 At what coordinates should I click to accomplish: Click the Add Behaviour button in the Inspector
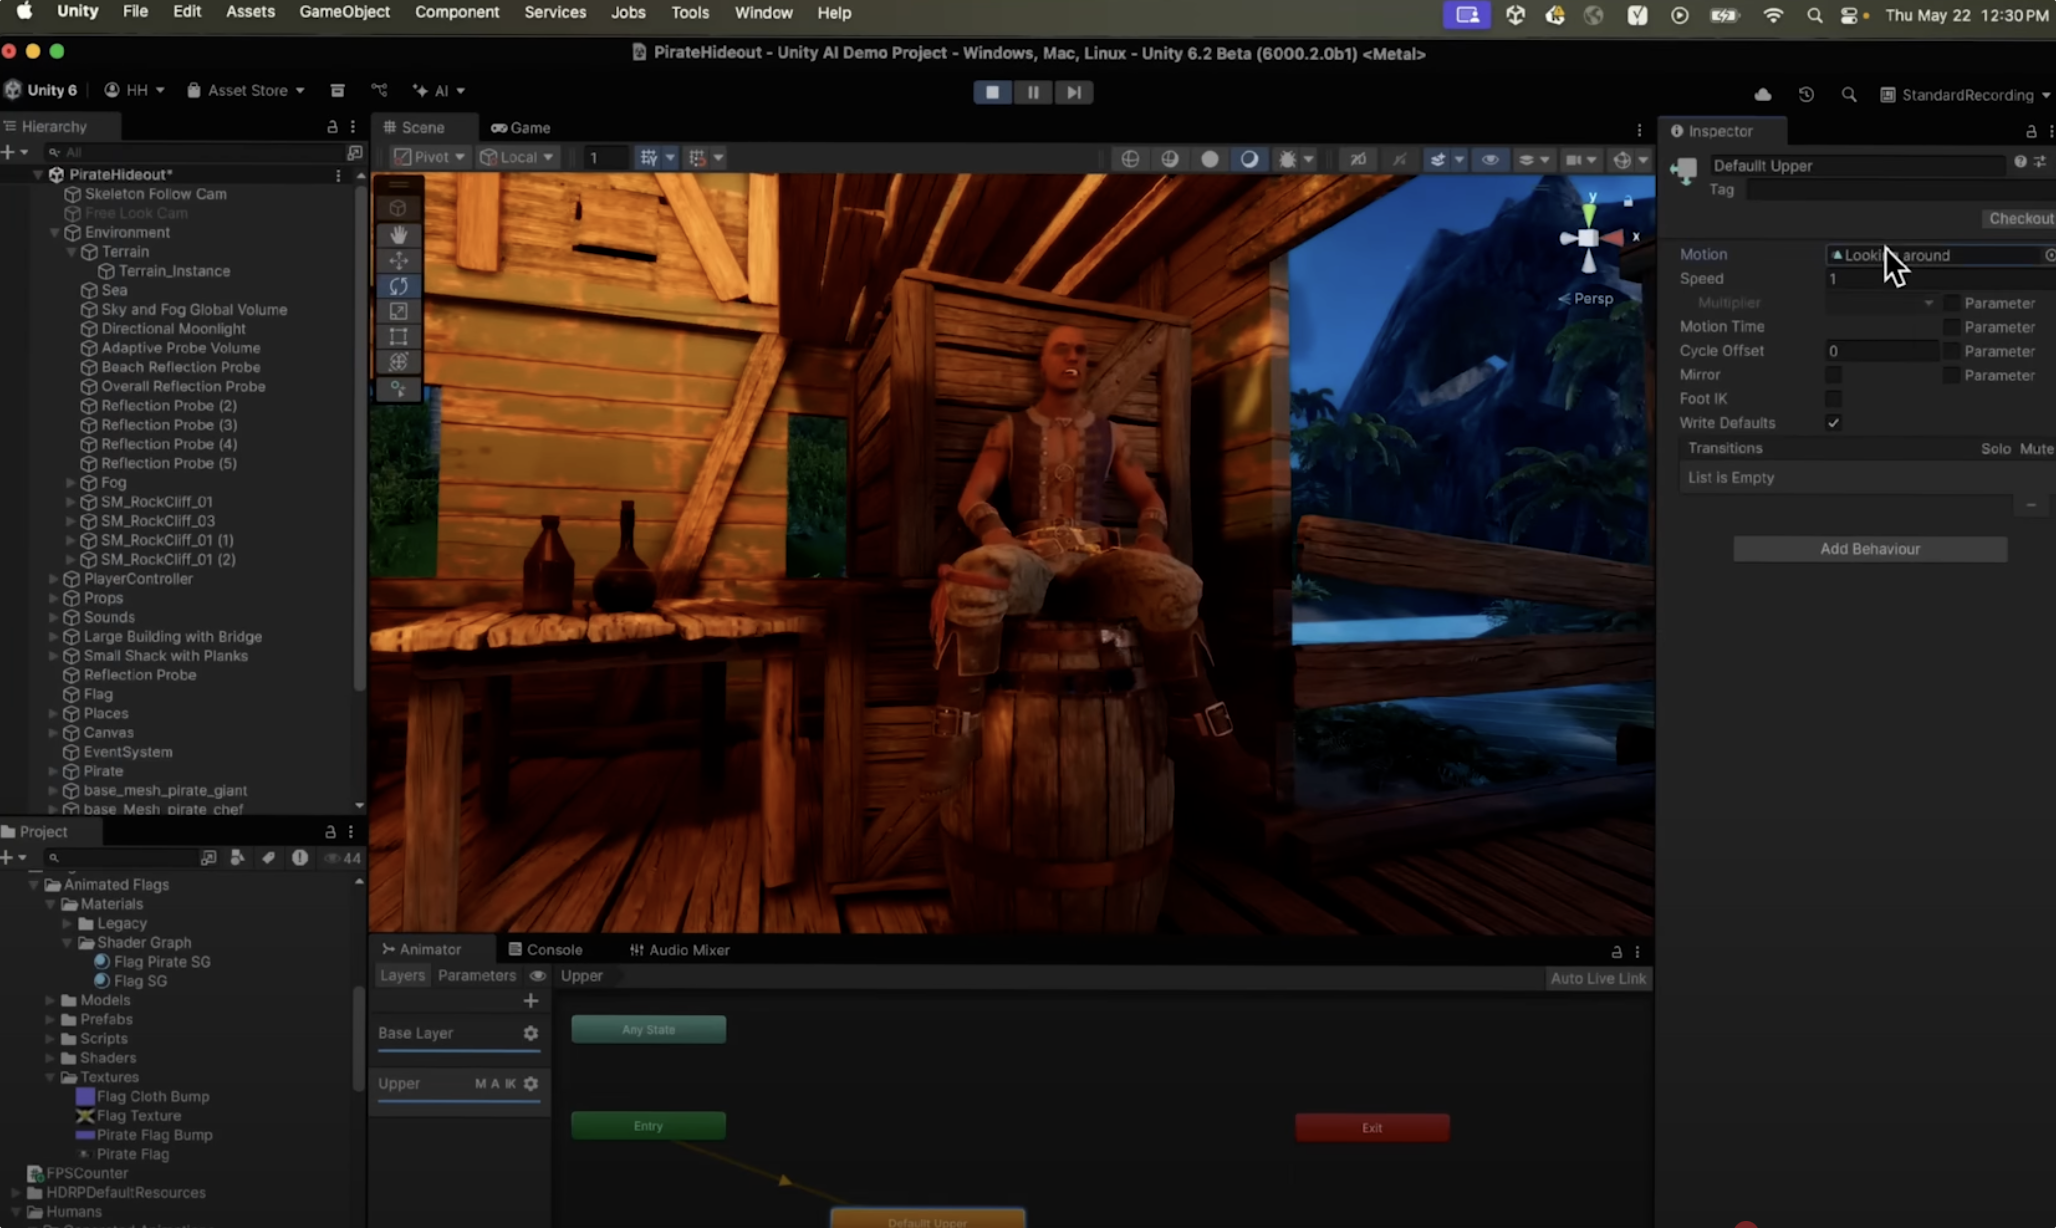pyautogui.click(x=1870, y=548)
